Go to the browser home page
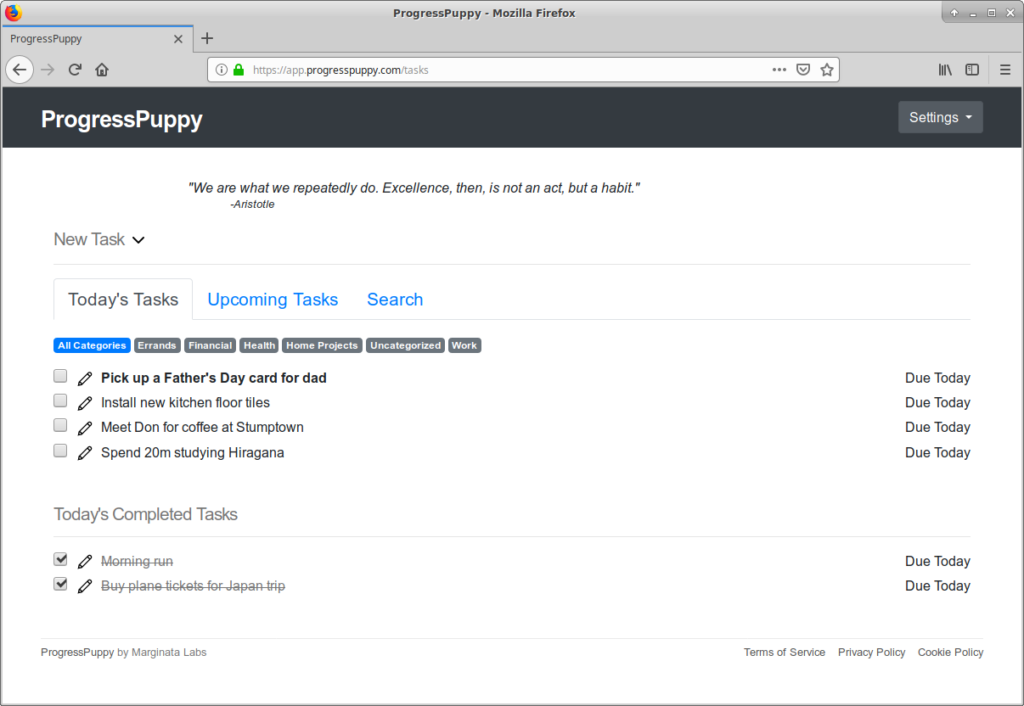1024x706 pixels. (101, 69)
